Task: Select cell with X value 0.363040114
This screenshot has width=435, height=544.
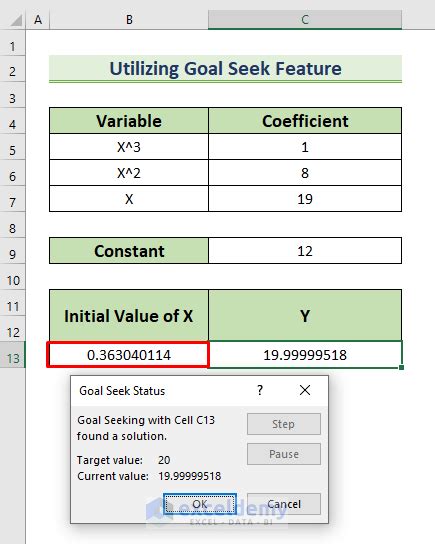Action: [x=129, y=355]
